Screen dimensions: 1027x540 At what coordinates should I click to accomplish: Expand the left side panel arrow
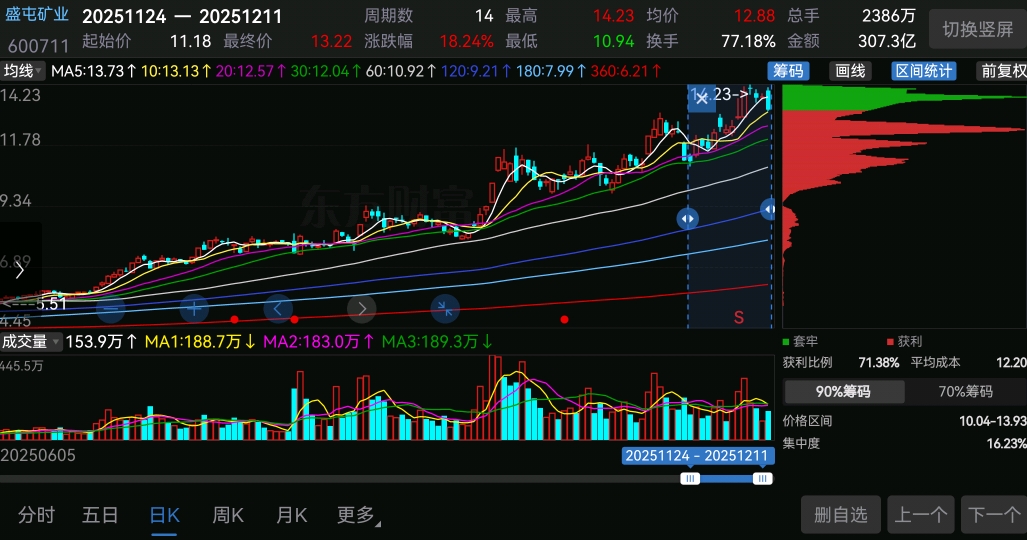tap(20, 270)
